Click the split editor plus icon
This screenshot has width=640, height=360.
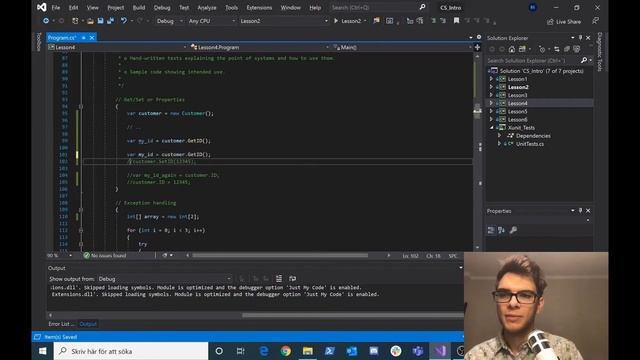477,47
